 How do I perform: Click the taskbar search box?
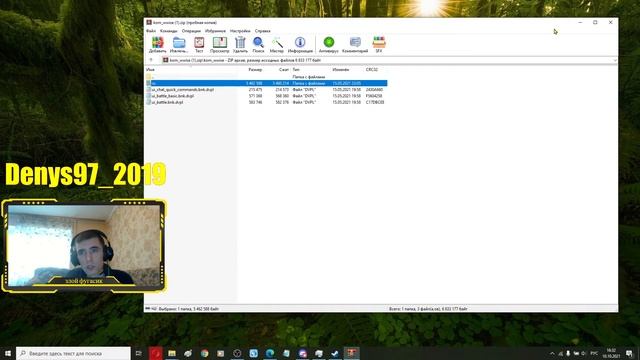73,353
